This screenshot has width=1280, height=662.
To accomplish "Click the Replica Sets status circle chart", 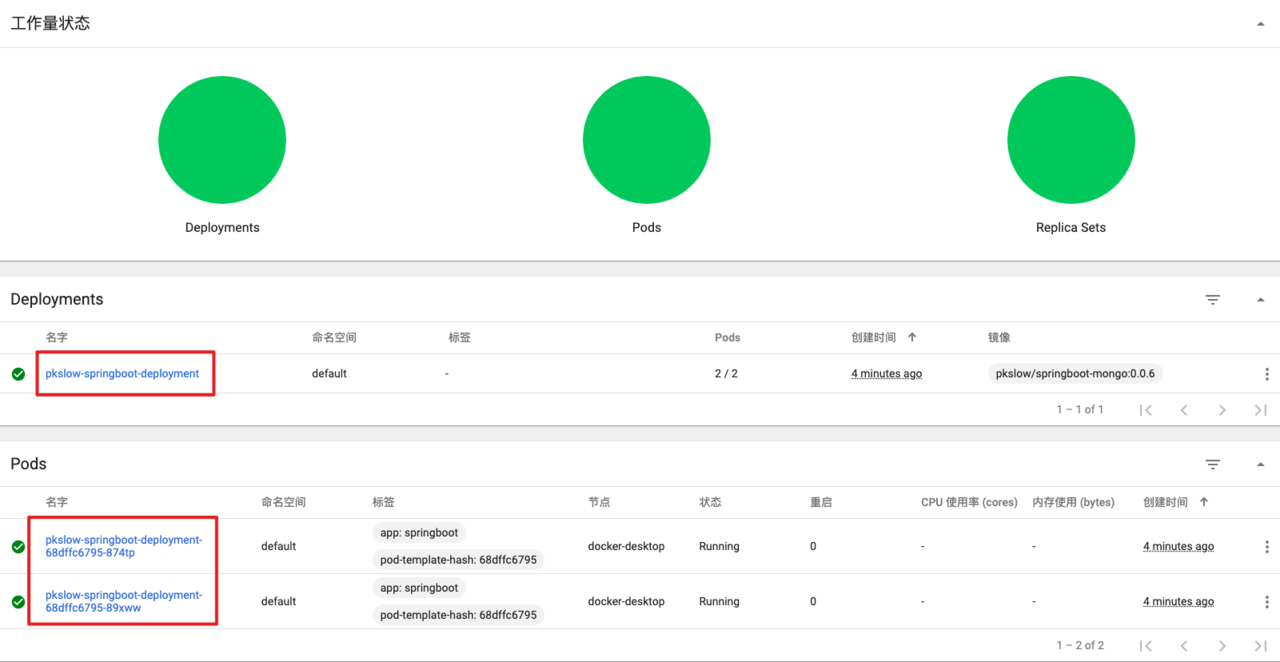I will pyautogui.click(x=1071, y=140).
